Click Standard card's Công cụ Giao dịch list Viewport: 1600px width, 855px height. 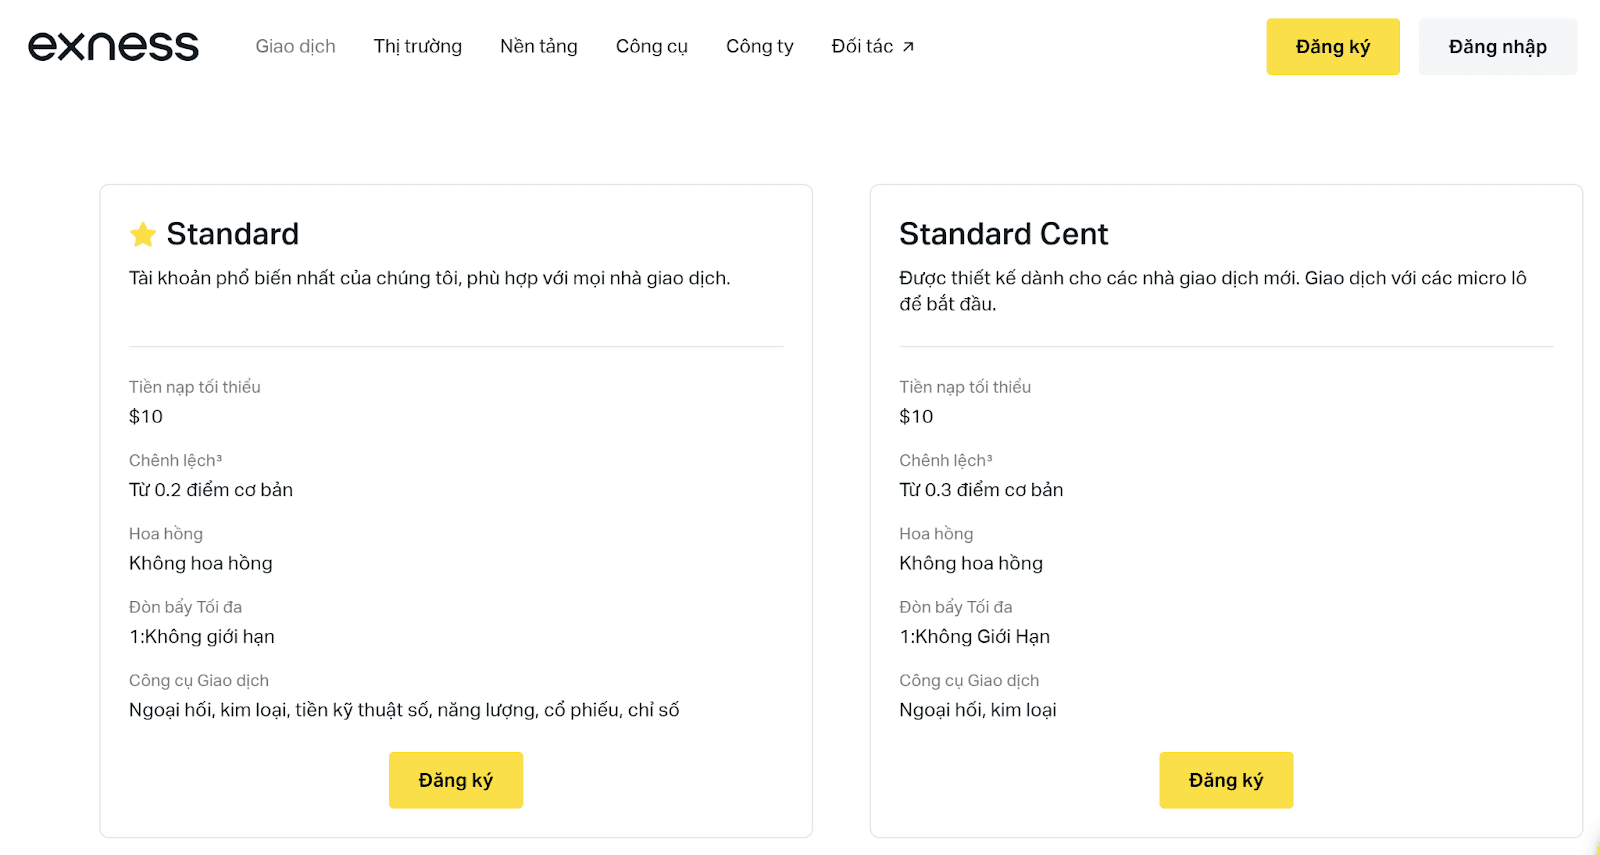click(403, 710)
